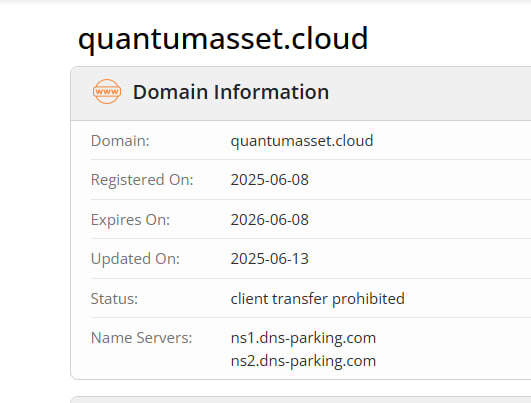Click the quantumasset.cloud page heading
Image resolution: width=531 pixels, height=403 pixels.
point(223,39)
